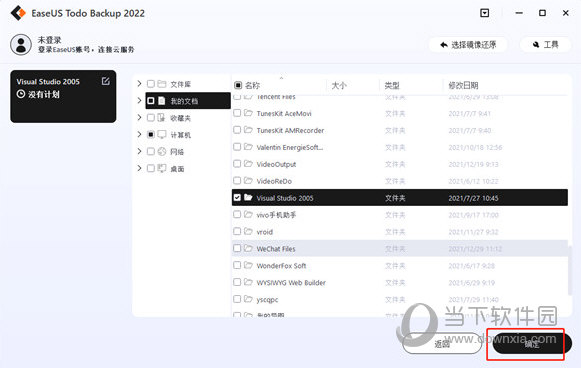Select the 'yscqpc' row name
Image resolution: width=581 pixels, height=368 pixels.
pos(267,300)
